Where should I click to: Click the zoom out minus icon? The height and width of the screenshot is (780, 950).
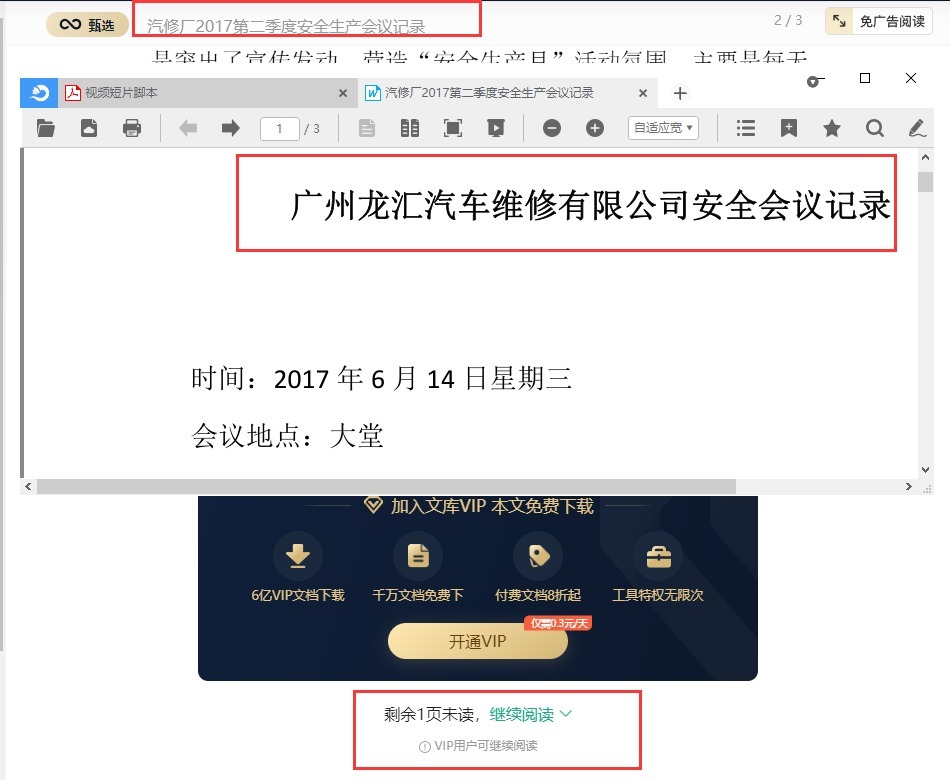[551, 128]
